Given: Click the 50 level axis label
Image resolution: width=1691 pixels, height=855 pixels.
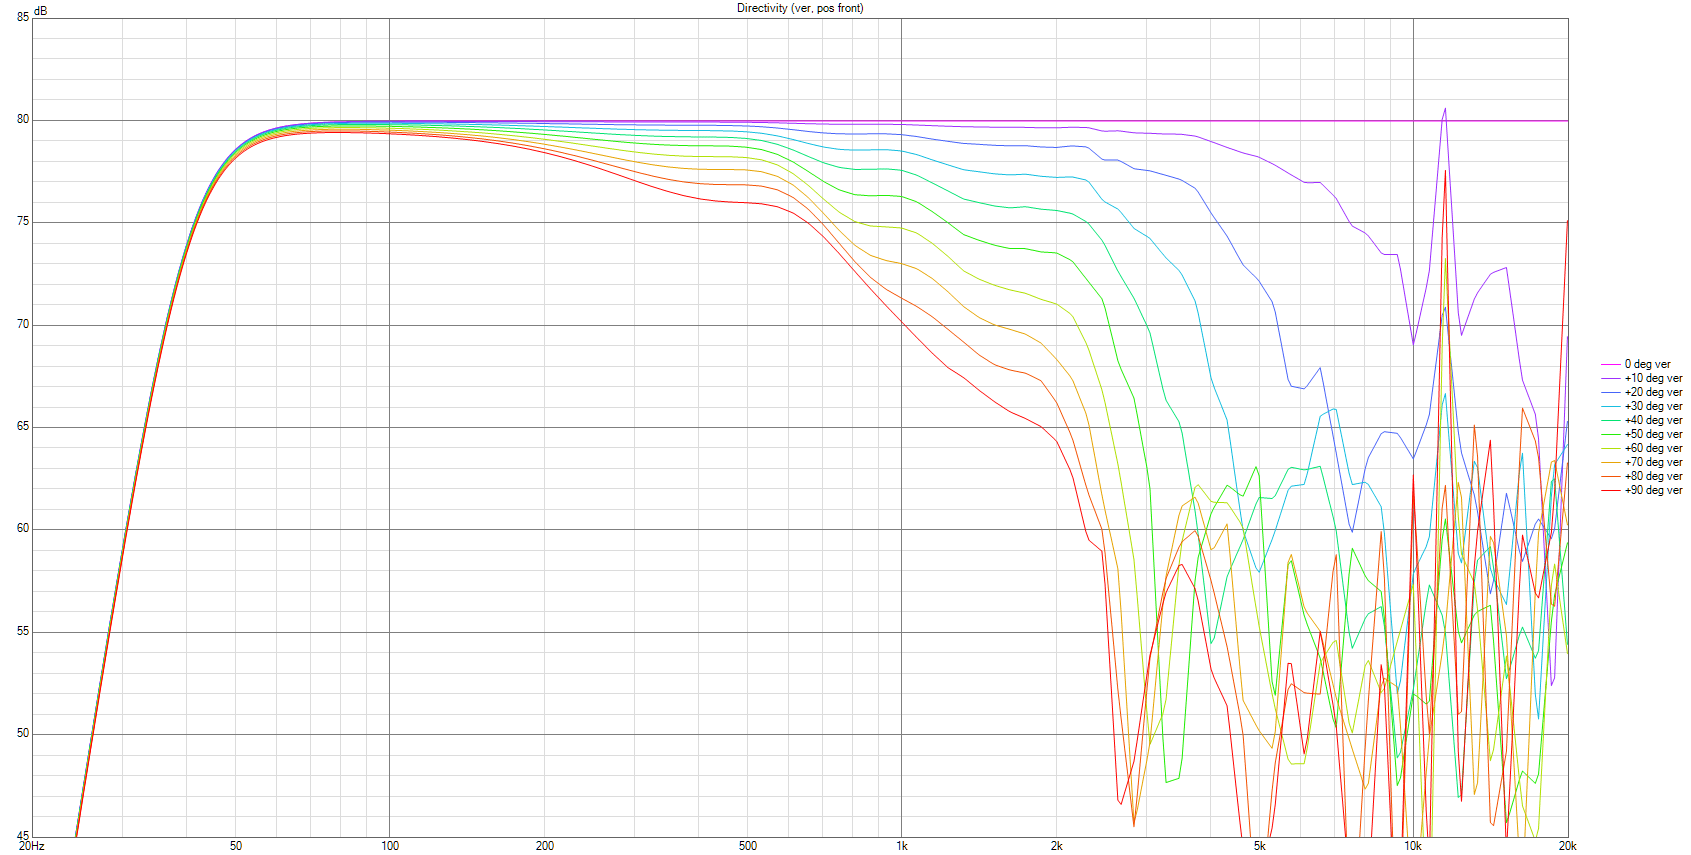Looking at the screenshot, I should tap(23, 733).
